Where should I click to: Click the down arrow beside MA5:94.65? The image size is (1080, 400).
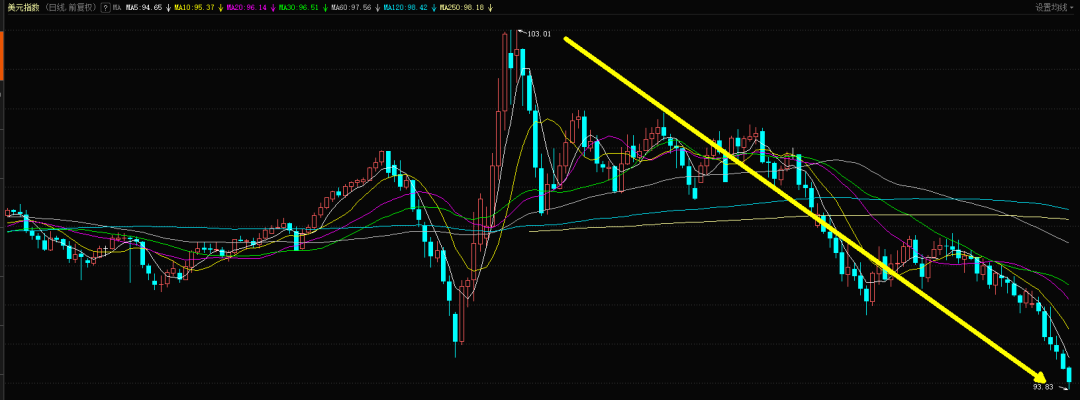pos(168,8)
